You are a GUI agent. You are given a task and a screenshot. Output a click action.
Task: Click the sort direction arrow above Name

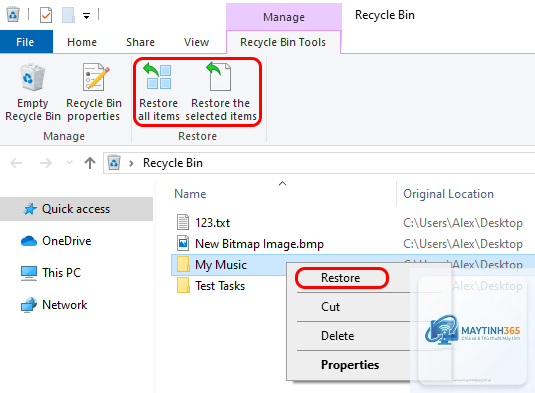(283, 184)
